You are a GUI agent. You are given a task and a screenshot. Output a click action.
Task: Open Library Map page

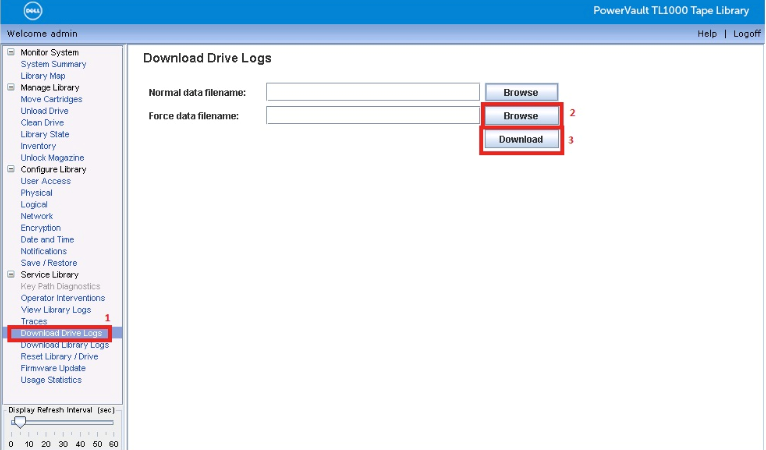(x=43, y=76)
